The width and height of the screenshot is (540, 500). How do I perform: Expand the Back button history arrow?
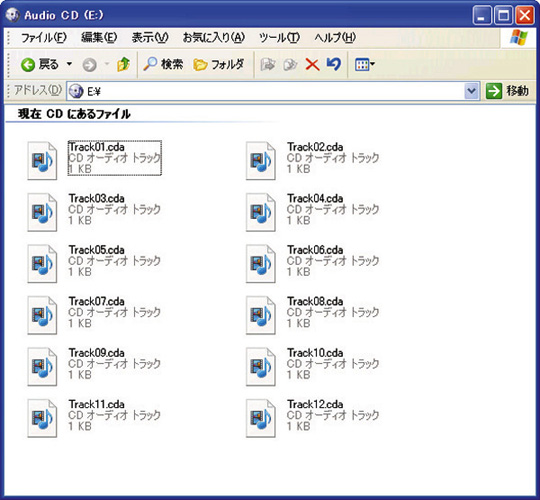[69, 64]
